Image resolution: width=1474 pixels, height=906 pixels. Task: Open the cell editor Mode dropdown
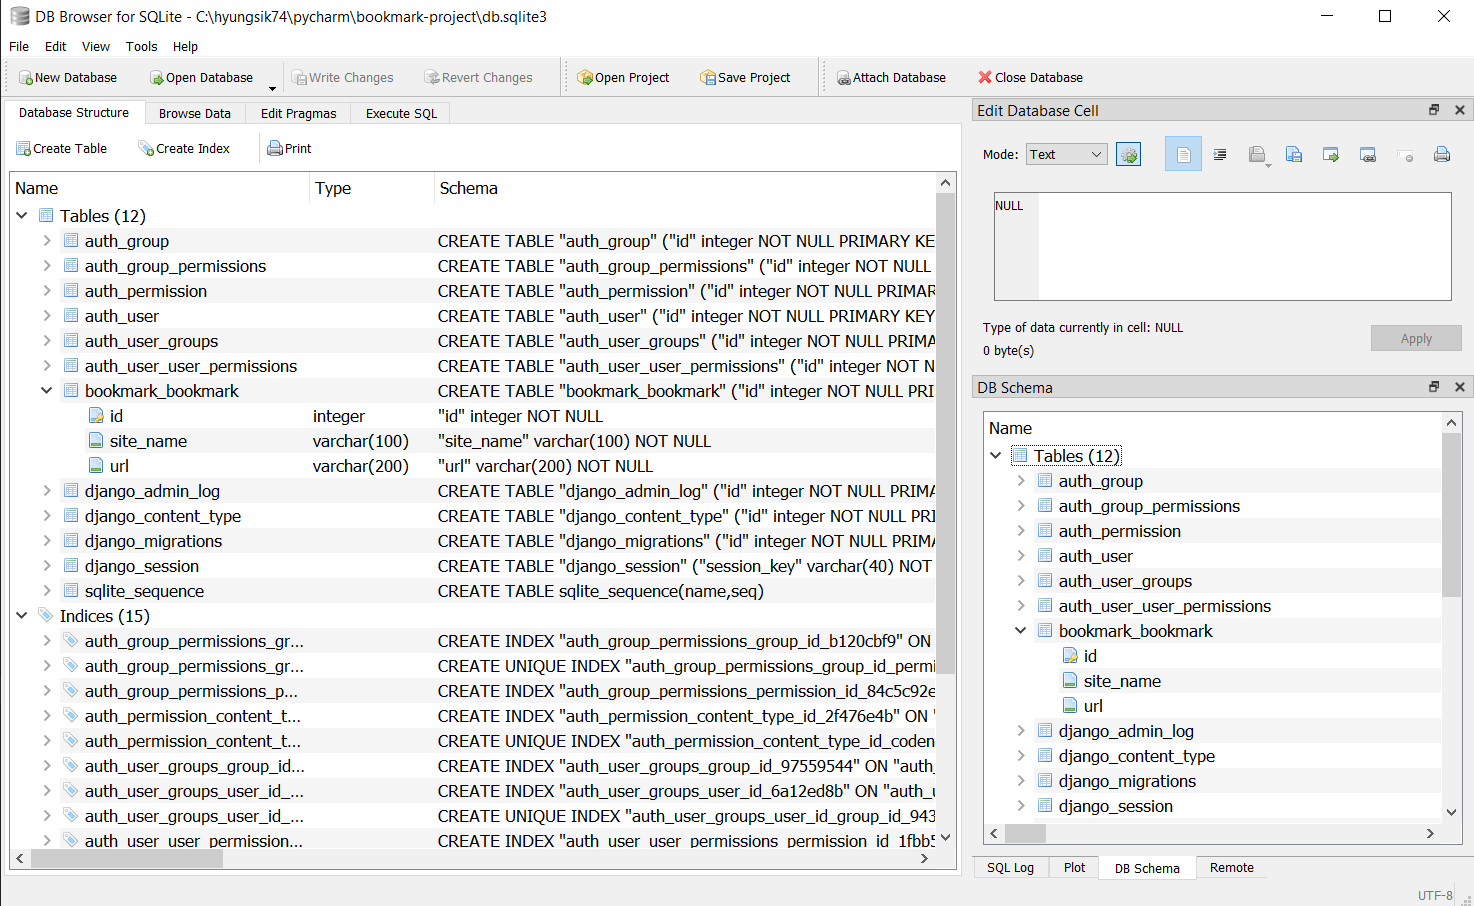1066,155
